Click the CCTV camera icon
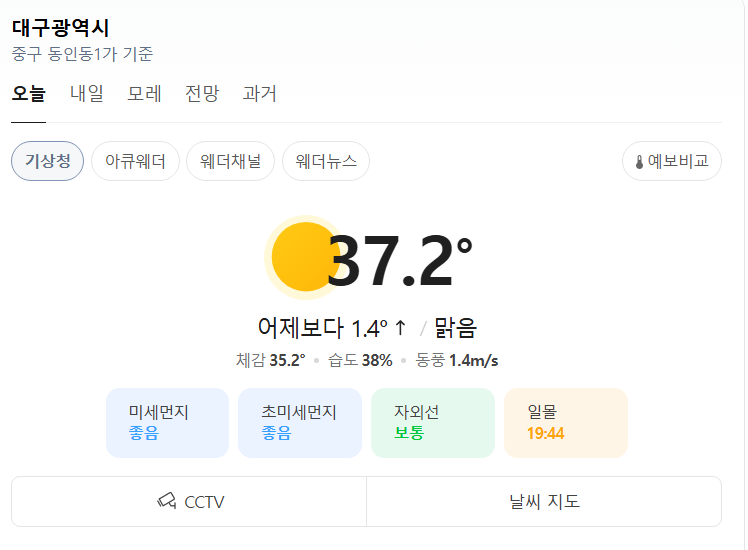Image resolution: width=748 pixels, height=550 pixels. (166, 500)
